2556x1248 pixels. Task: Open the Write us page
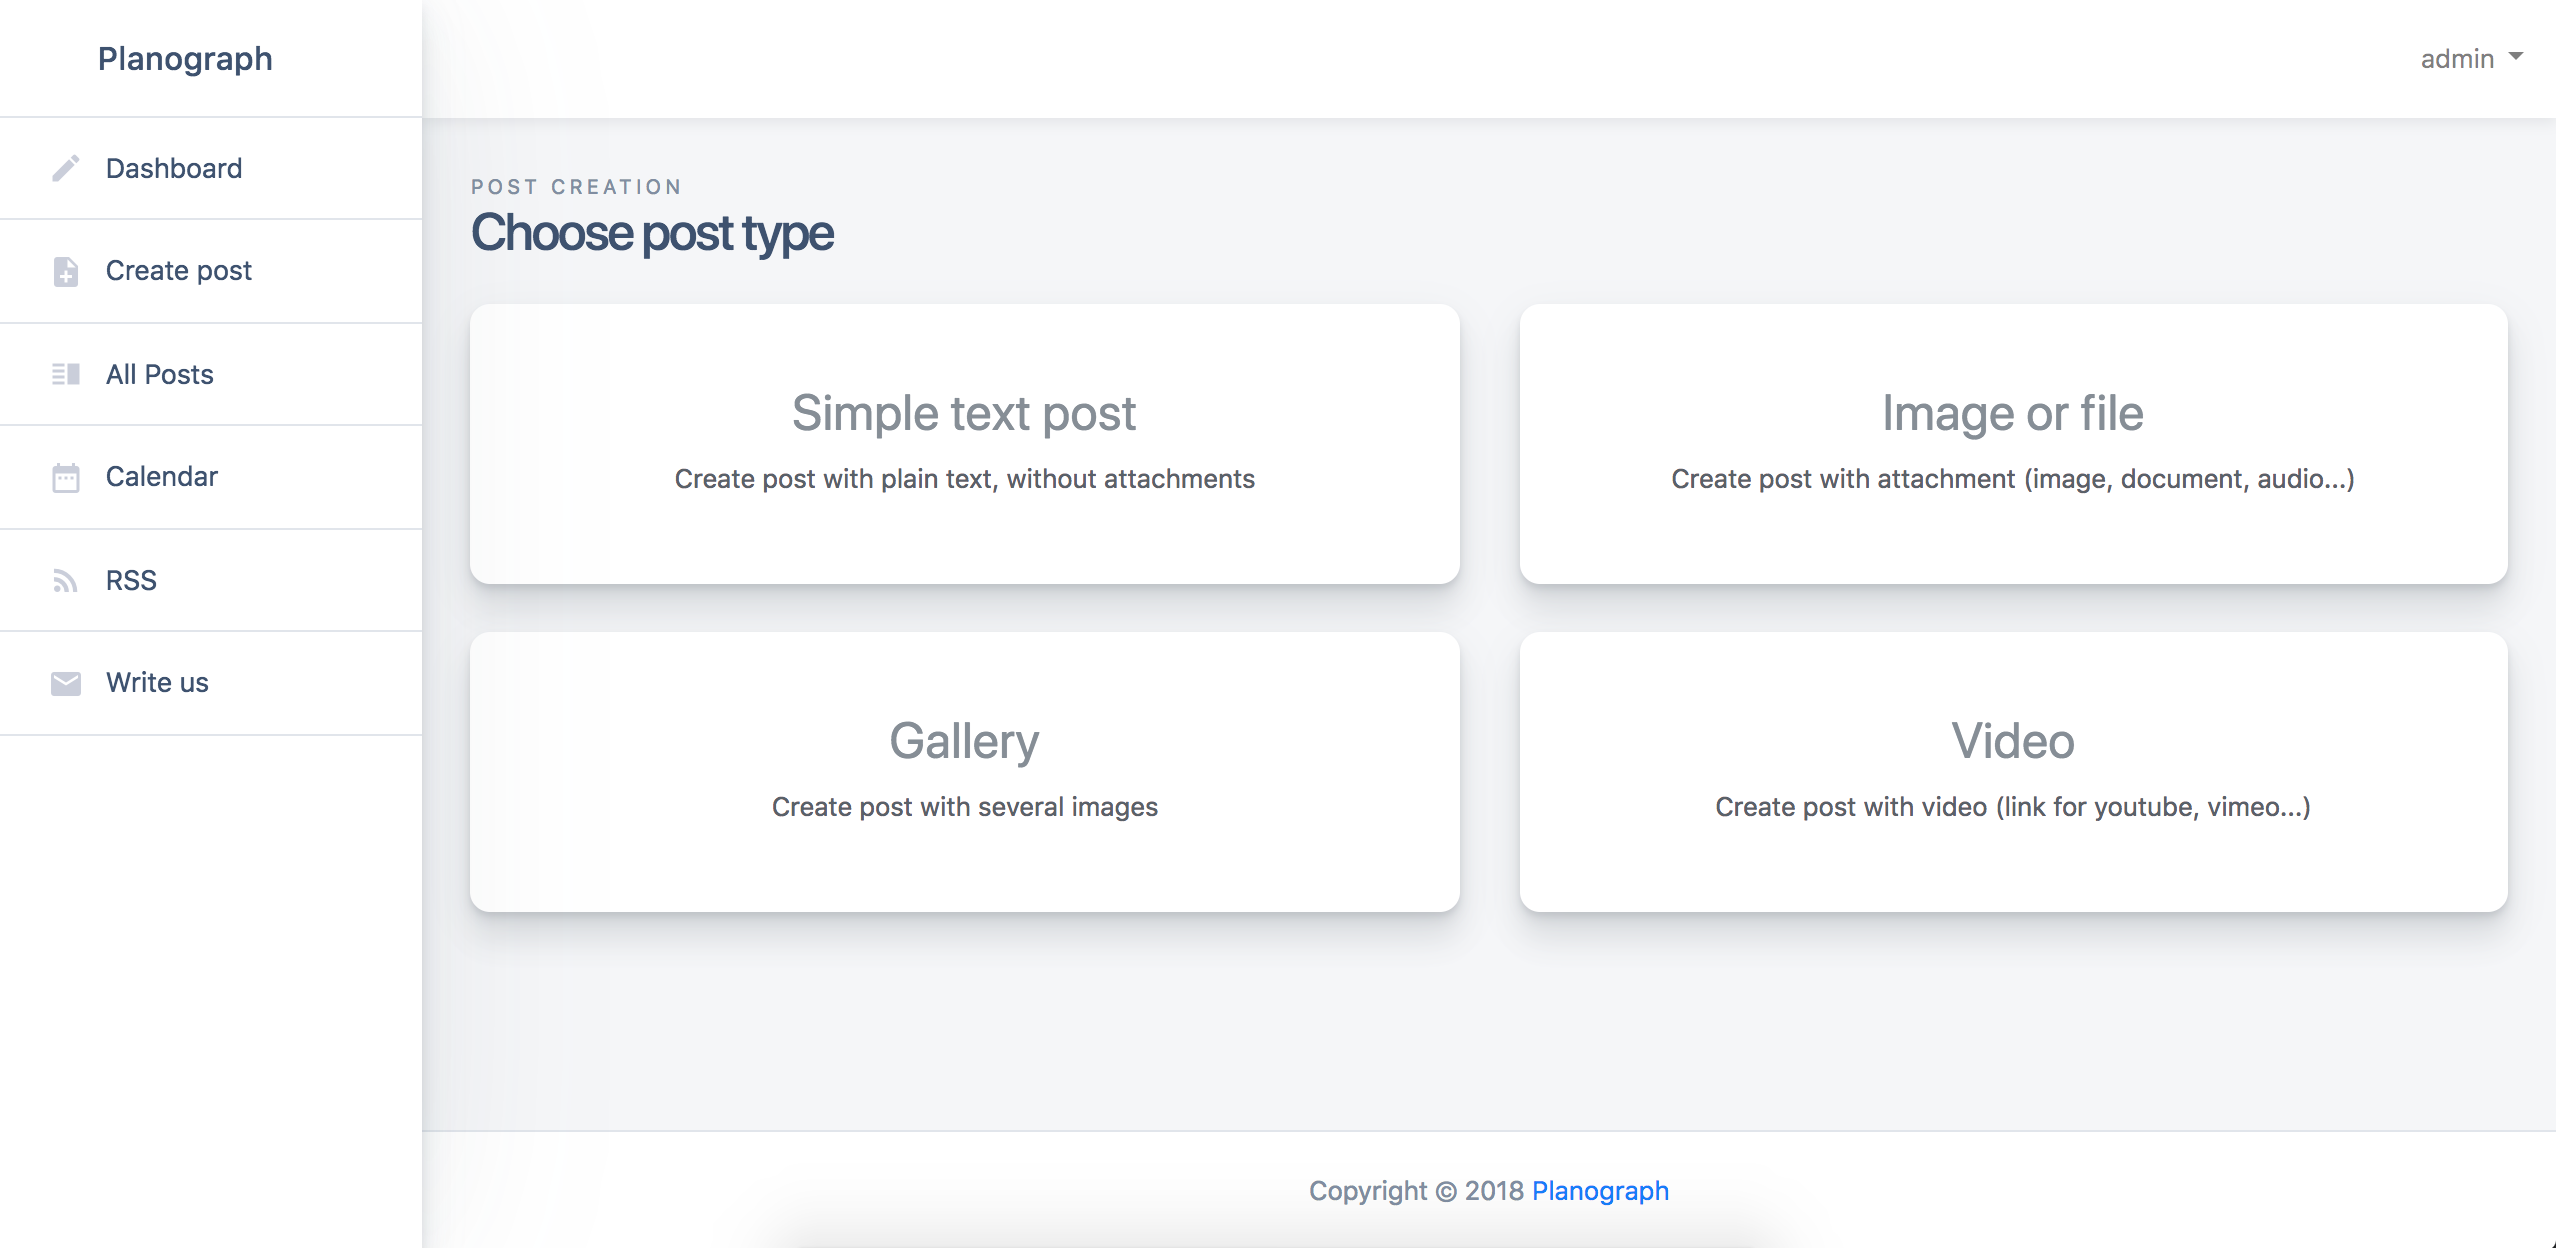pyautogui.click(x=211, y=683)
